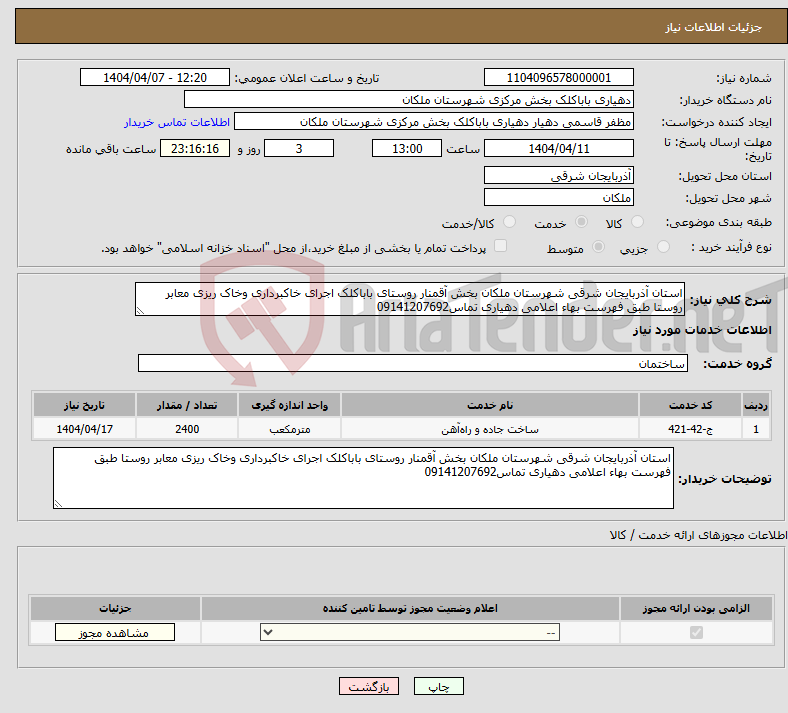
Task: Click the نام دستگاه خریدار field
Action: tap(409, 99)
